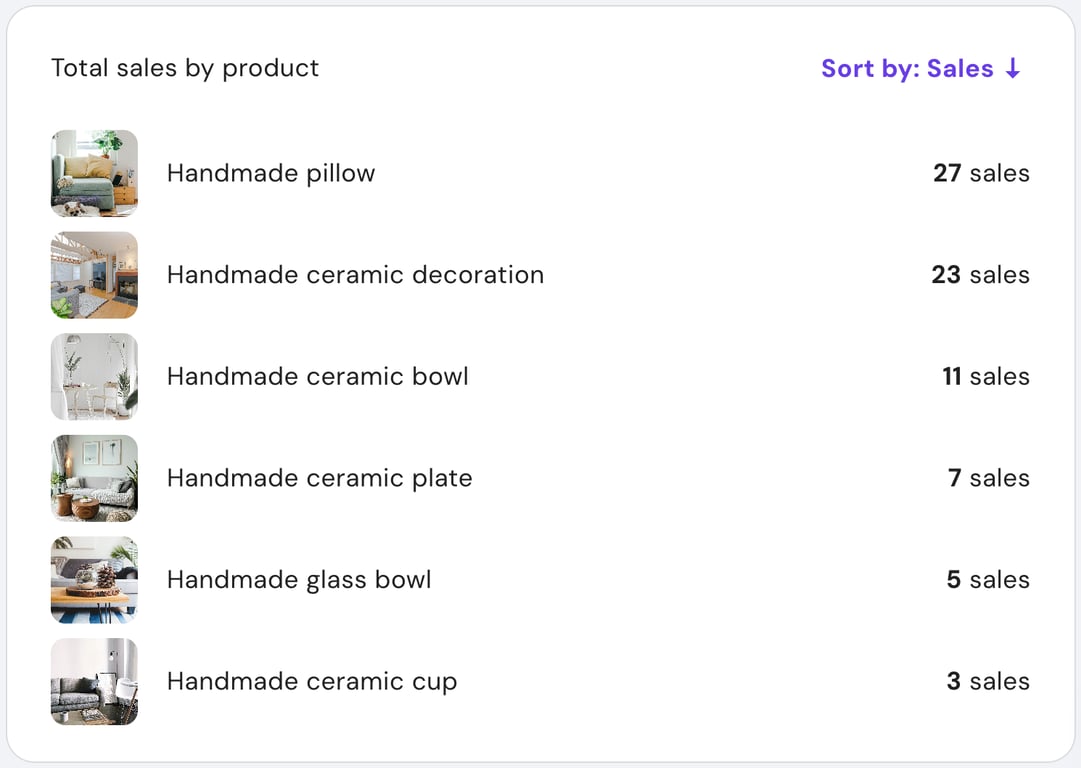Click the Total sales by product heading
Viewport: 1081px width, 768px height.
point(185,68)
